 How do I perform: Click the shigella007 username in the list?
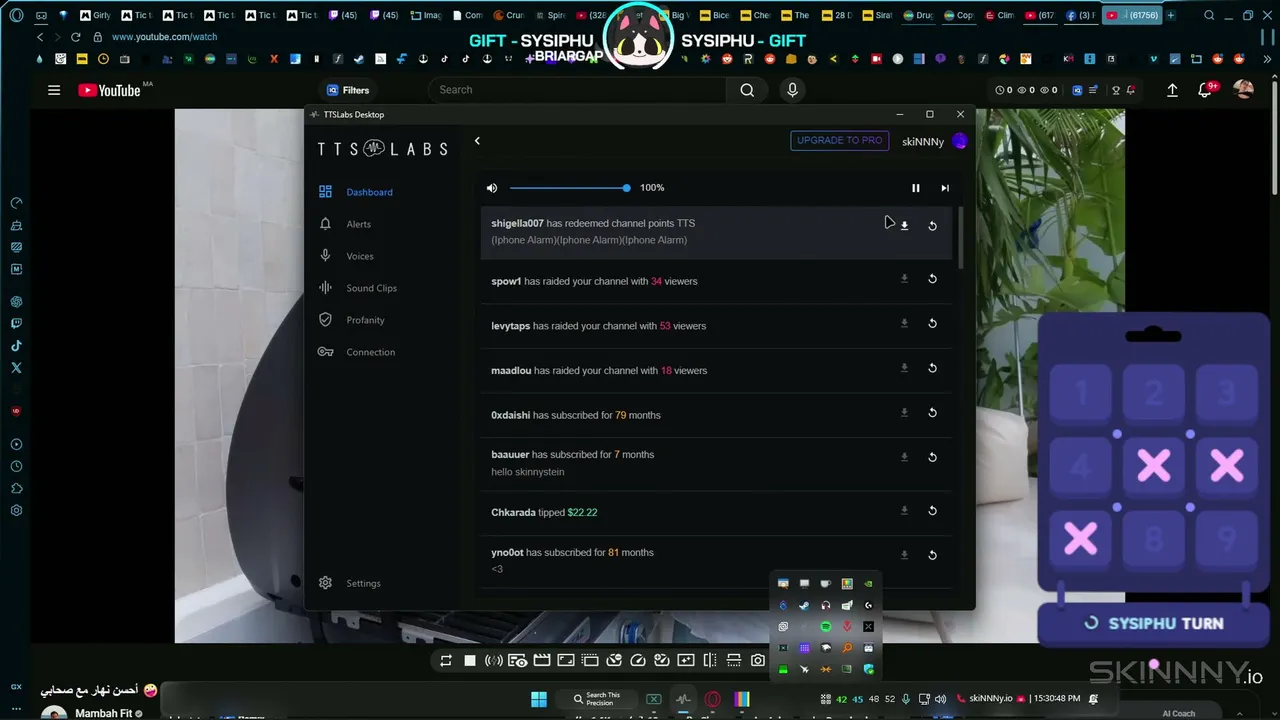pyautogui.click(x=517, y=223)
